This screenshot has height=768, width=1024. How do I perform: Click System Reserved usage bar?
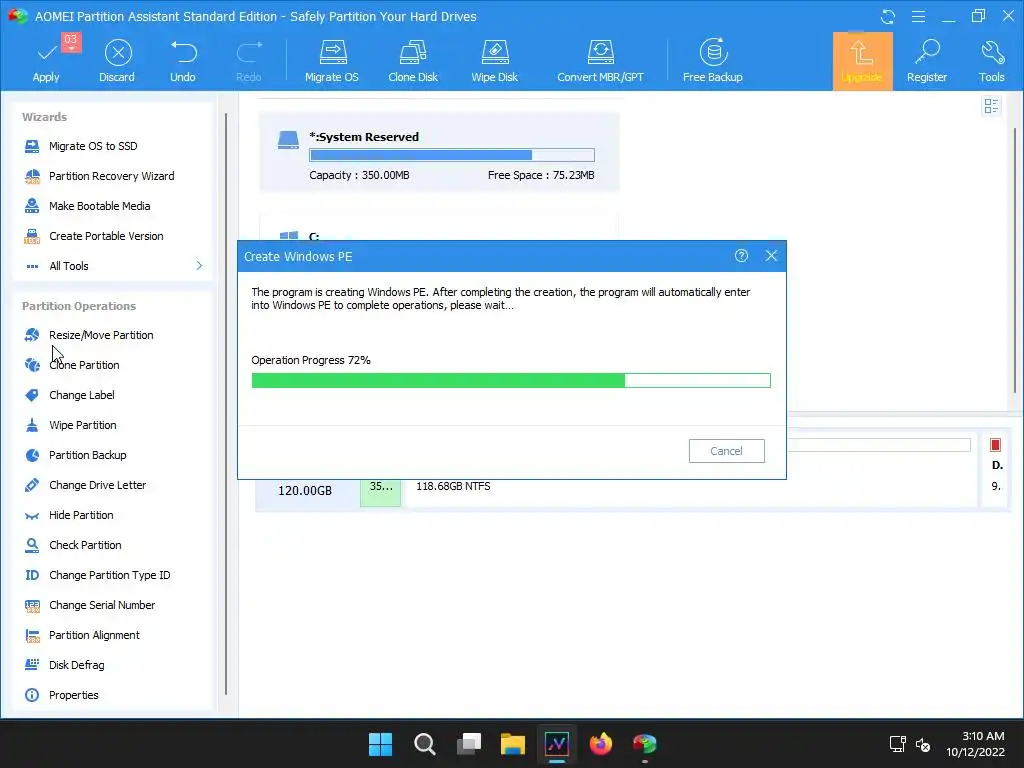click(x=452, y=155)
